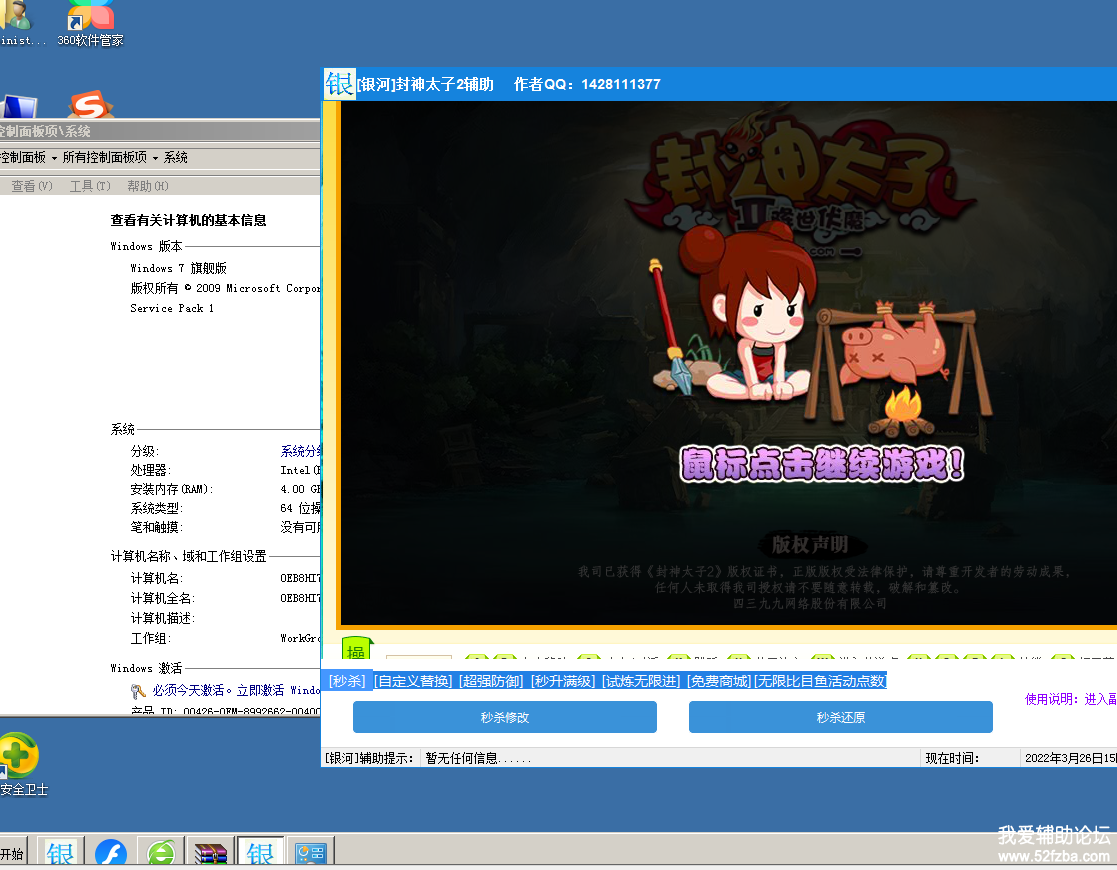Click 鼠标点击继续游戏! in the game

823,465
